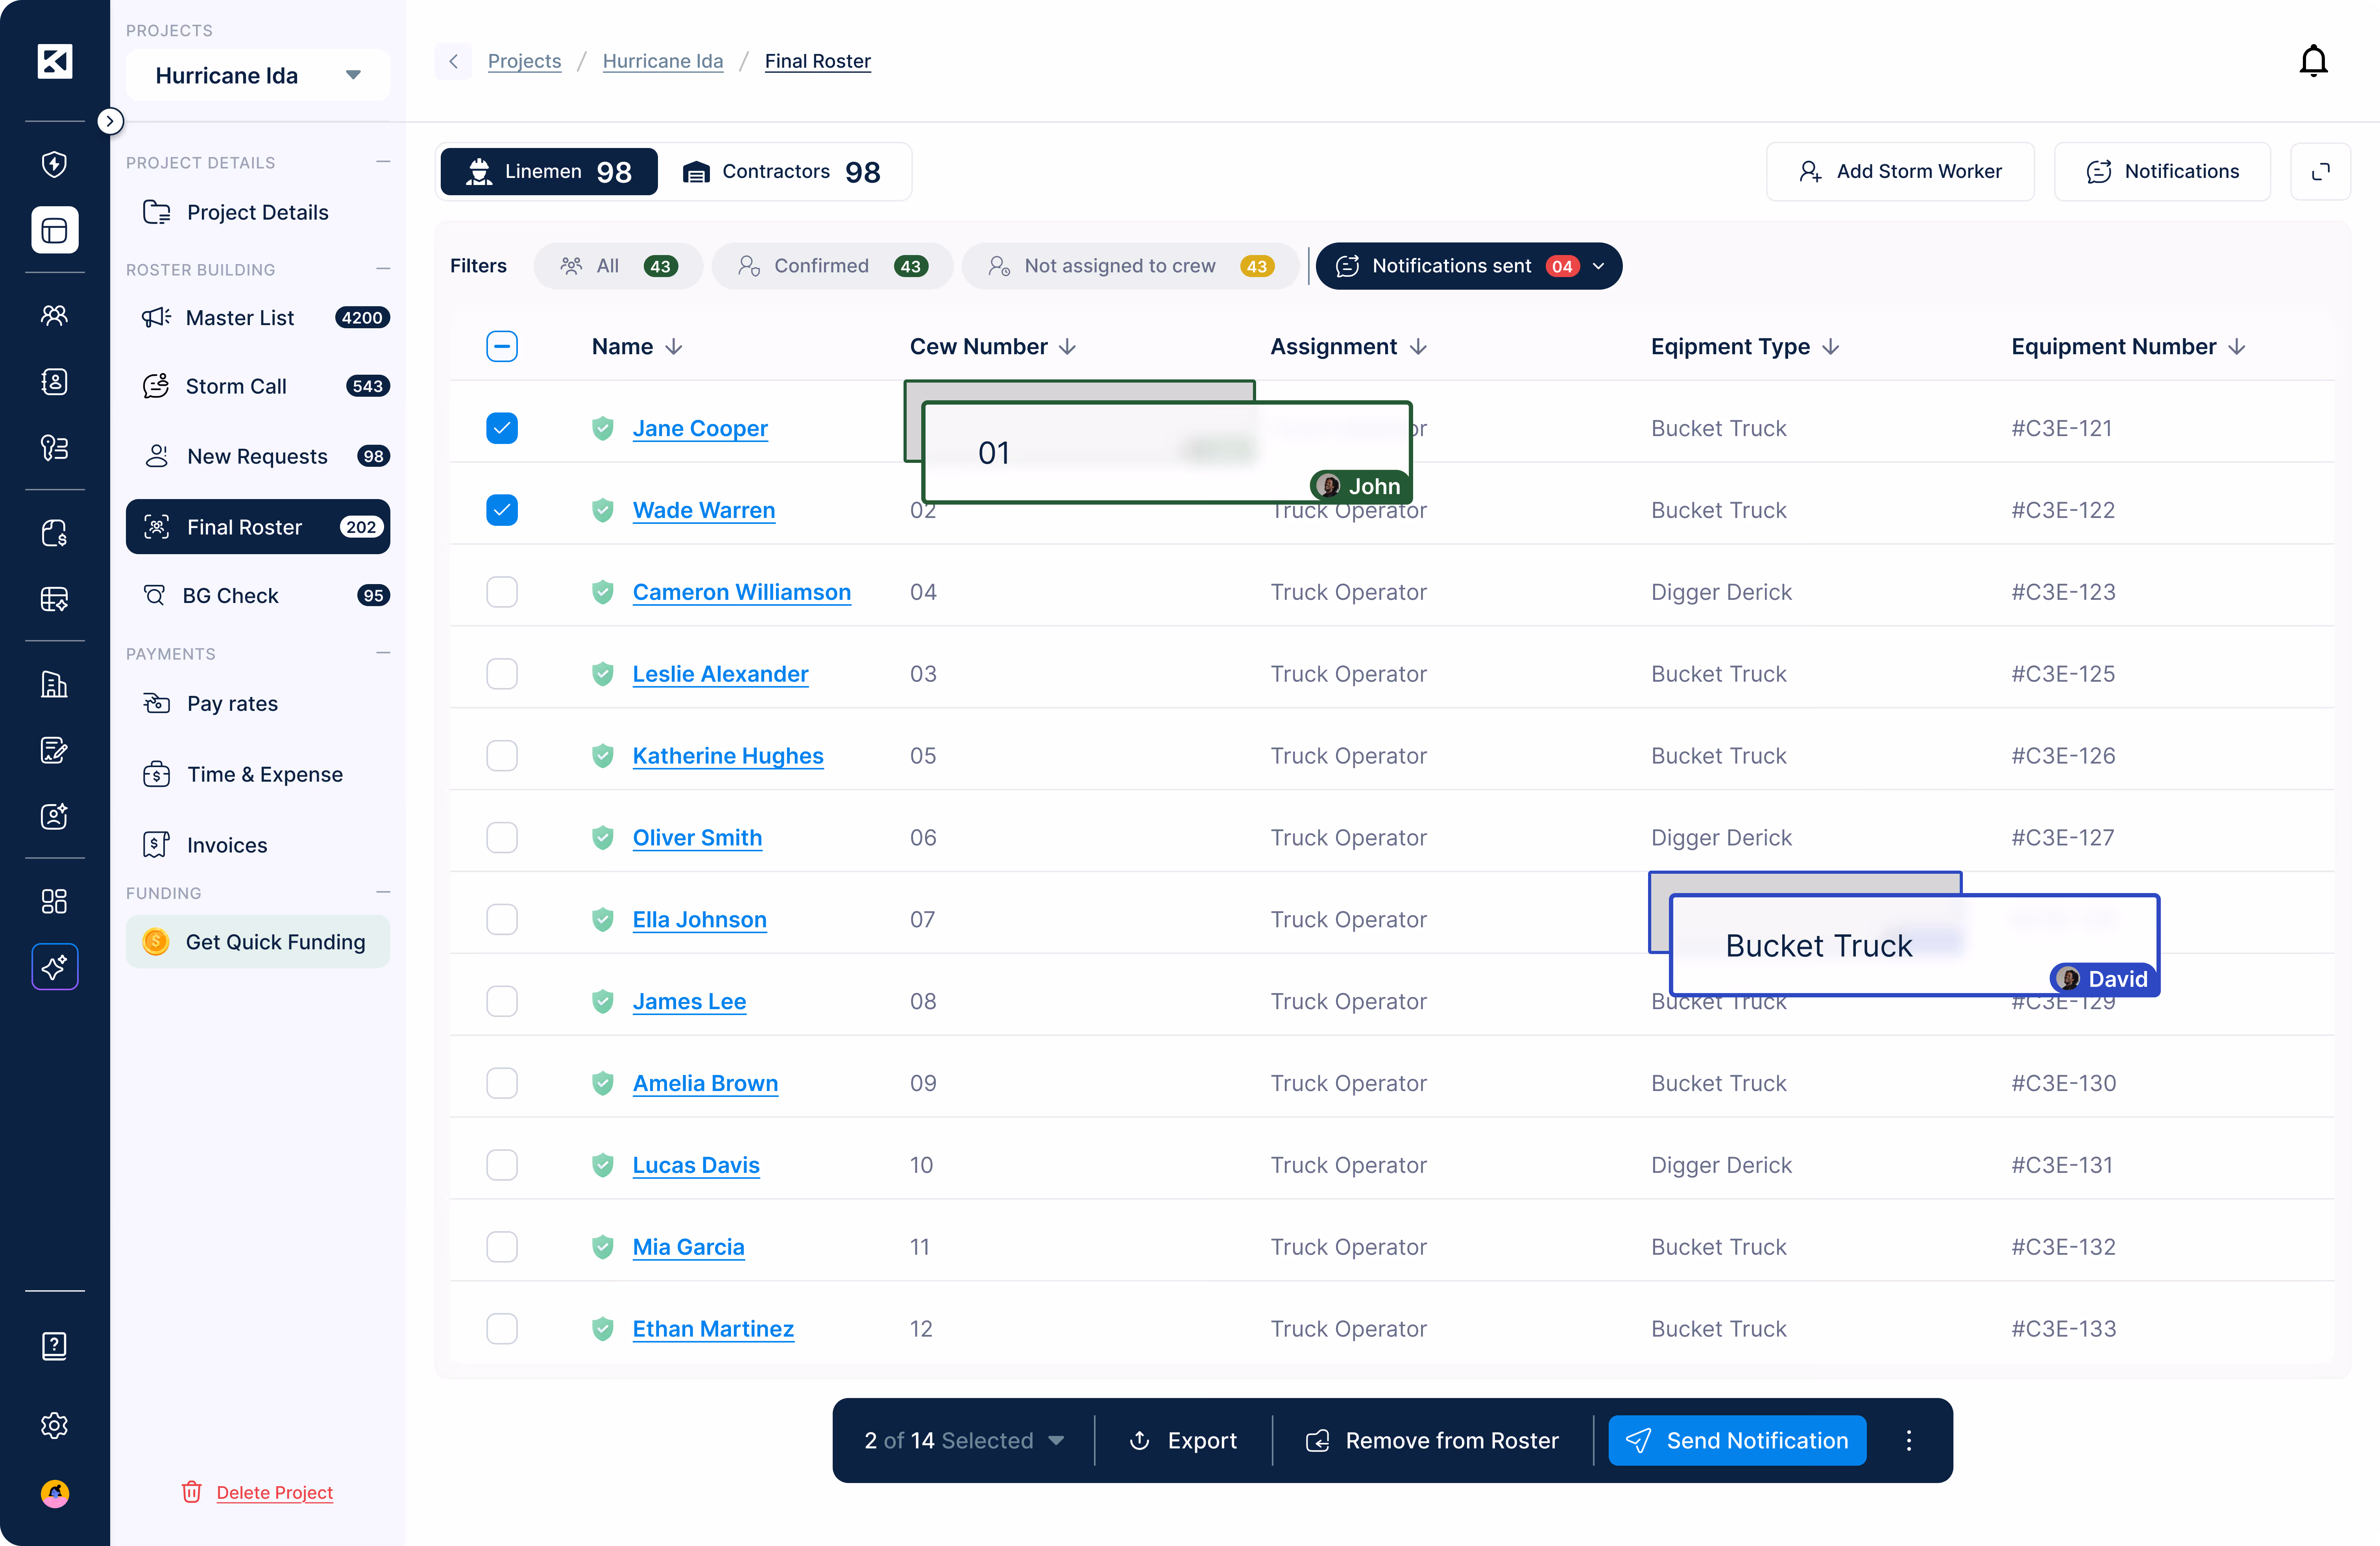Open Oliver Smith's profile link

pos(697,838)
